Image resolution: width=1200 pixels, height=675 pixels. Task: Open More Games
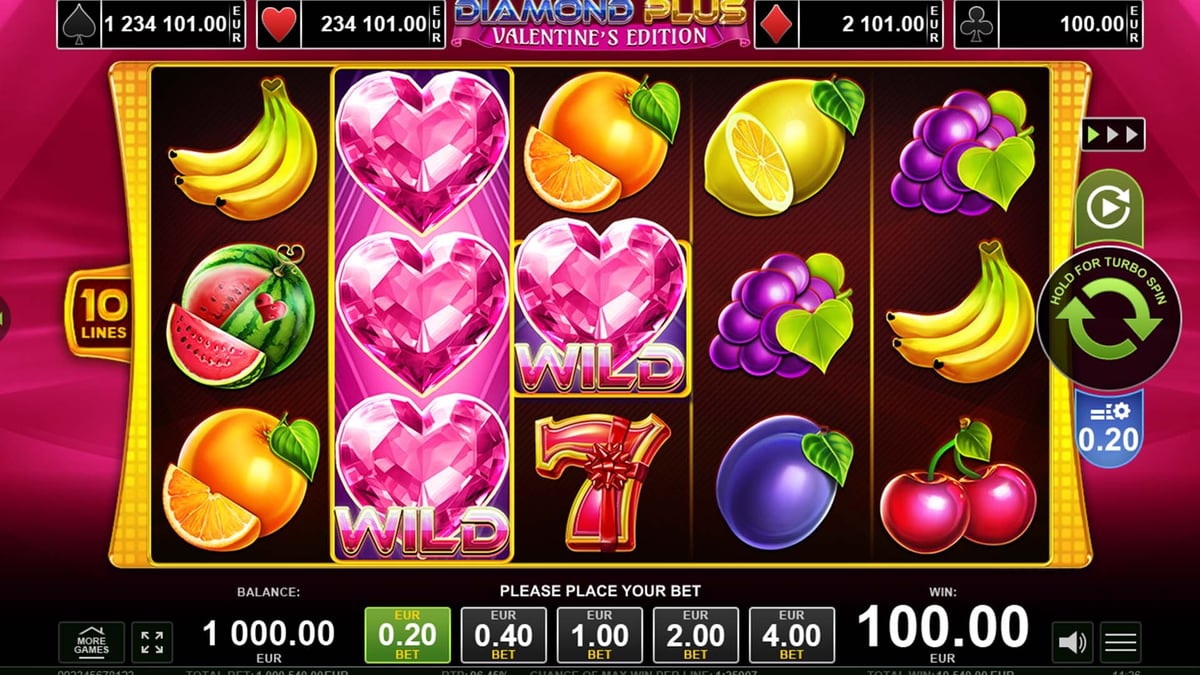(x=92, y=642)
